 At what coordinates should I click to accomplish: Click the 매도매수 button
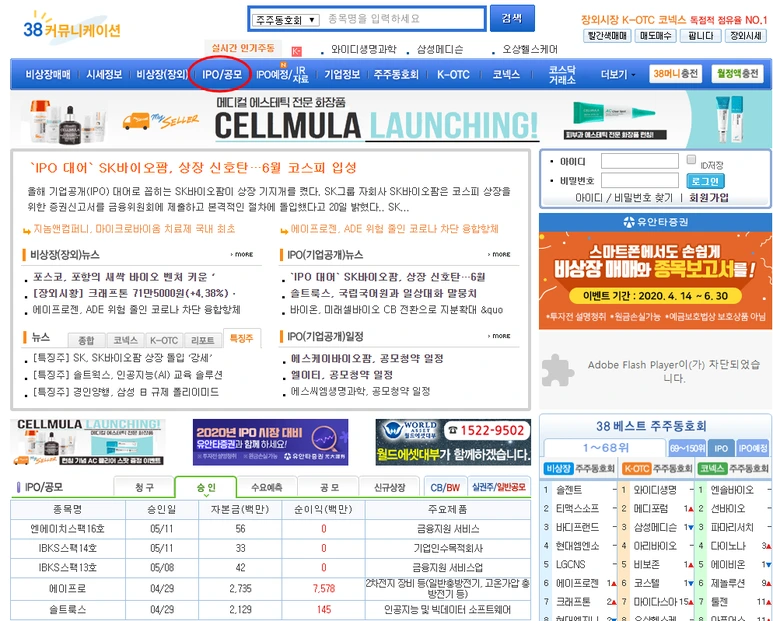(655, 35)
